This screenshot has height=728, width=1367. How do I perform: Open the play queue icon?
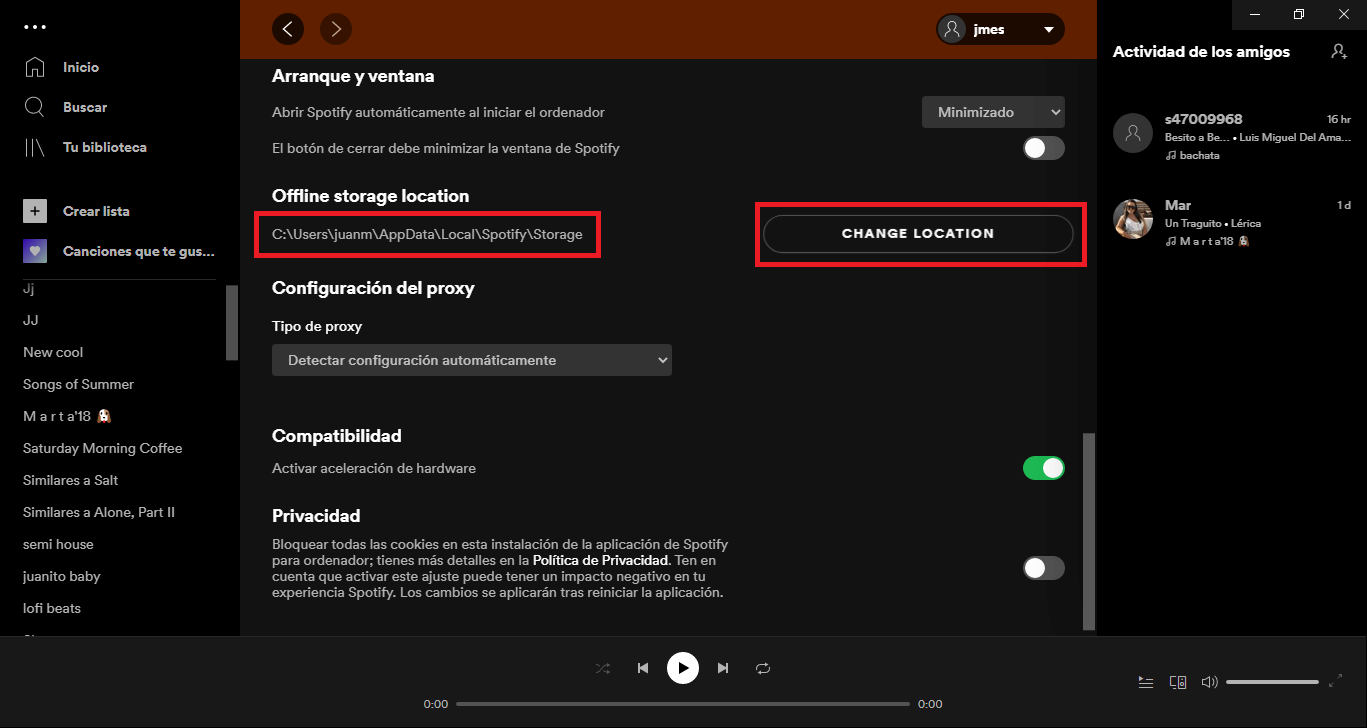(1146, 682)
